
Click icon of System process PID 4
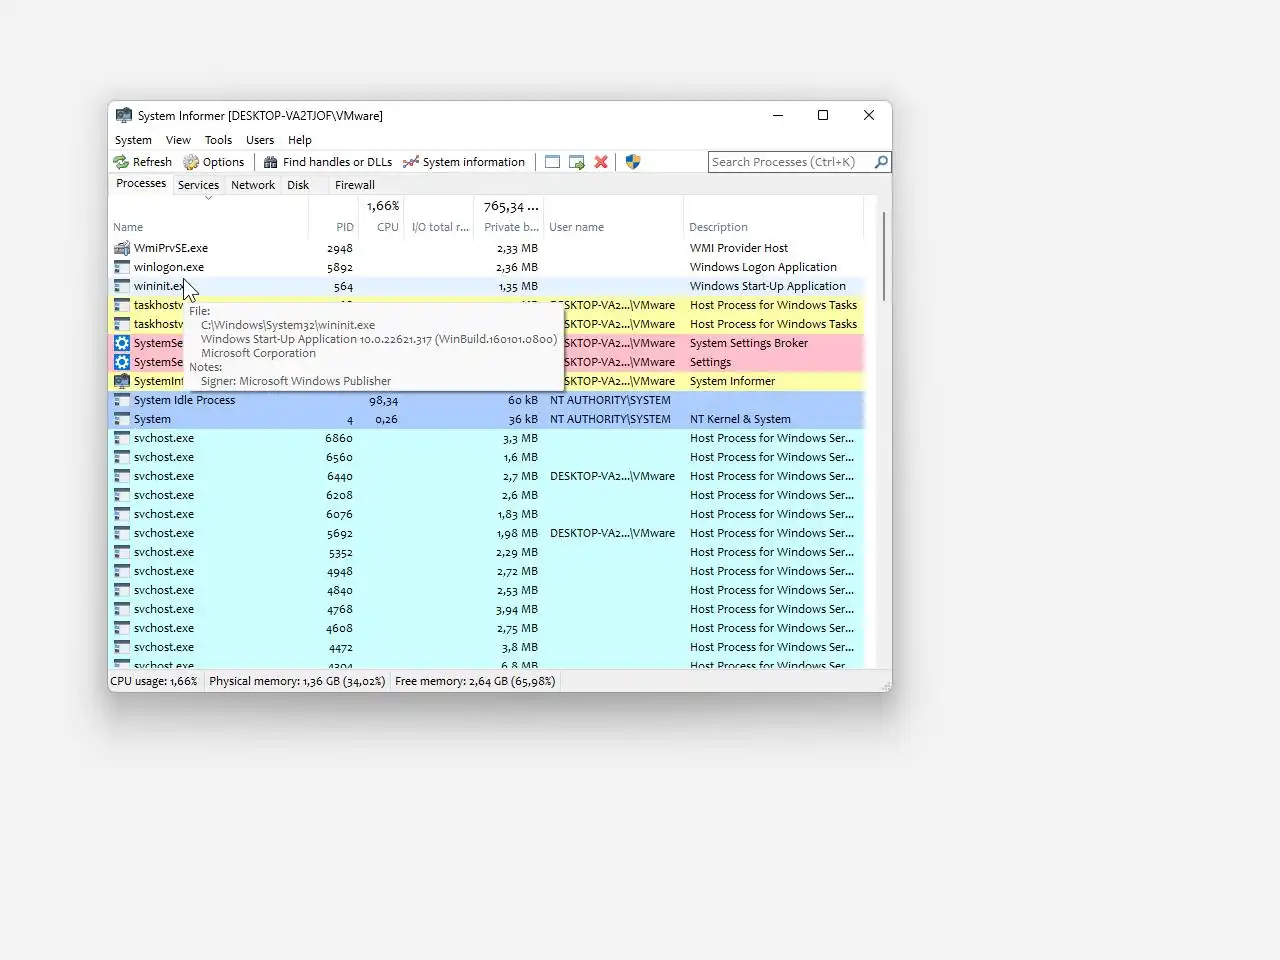pyautogui.click(x=122, y=419)
